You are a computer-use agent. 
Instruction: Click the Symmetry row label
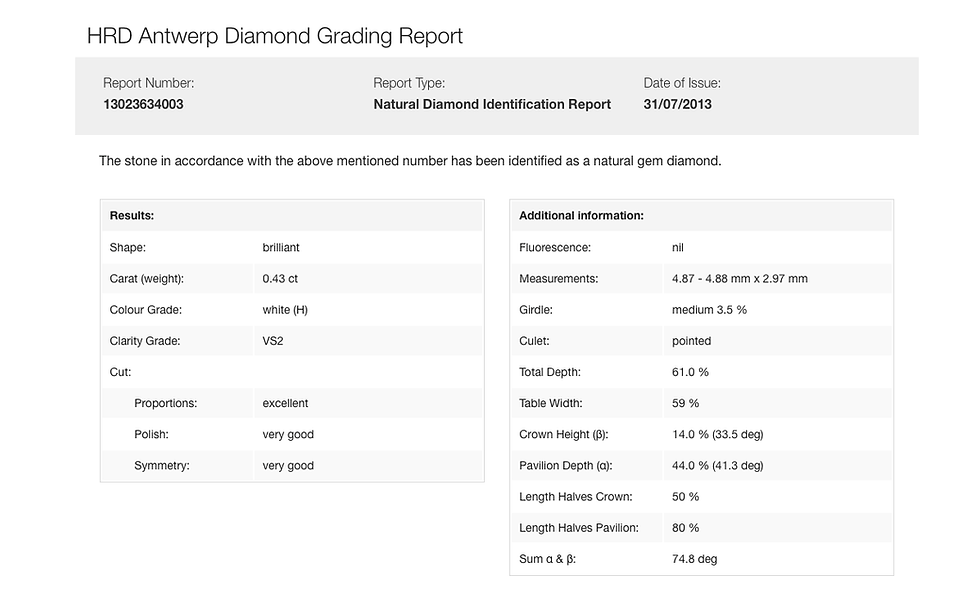pos(162,466)
